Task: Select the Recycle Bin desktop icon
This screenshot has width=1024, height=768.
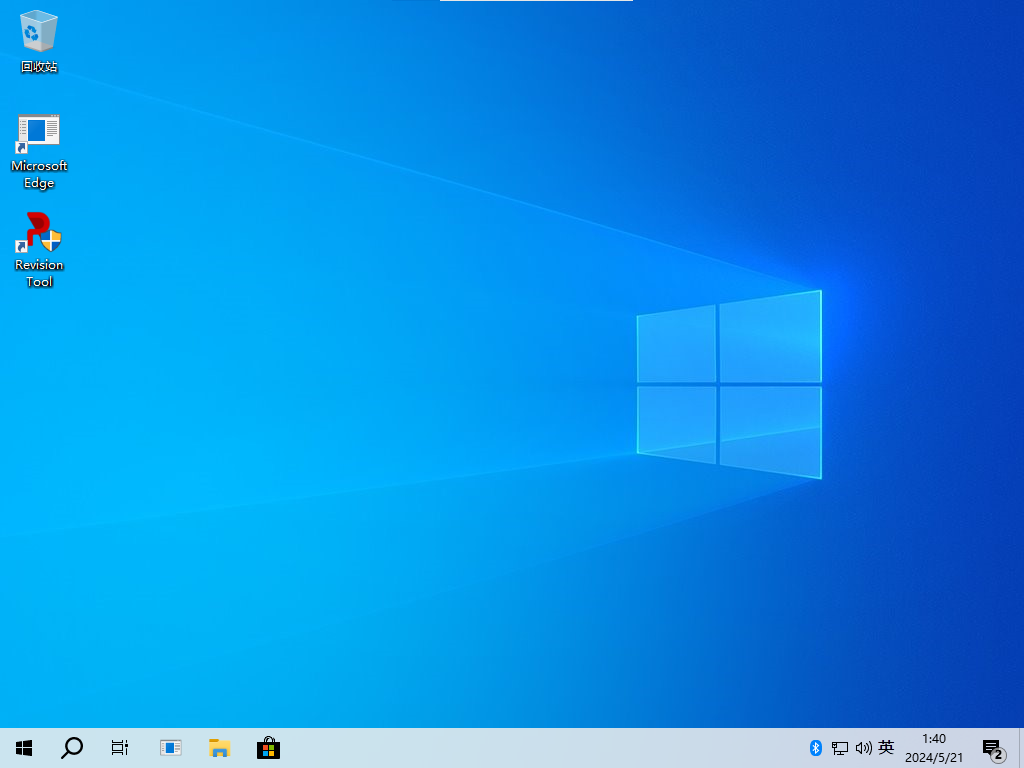Action: (x=39, y=41)
